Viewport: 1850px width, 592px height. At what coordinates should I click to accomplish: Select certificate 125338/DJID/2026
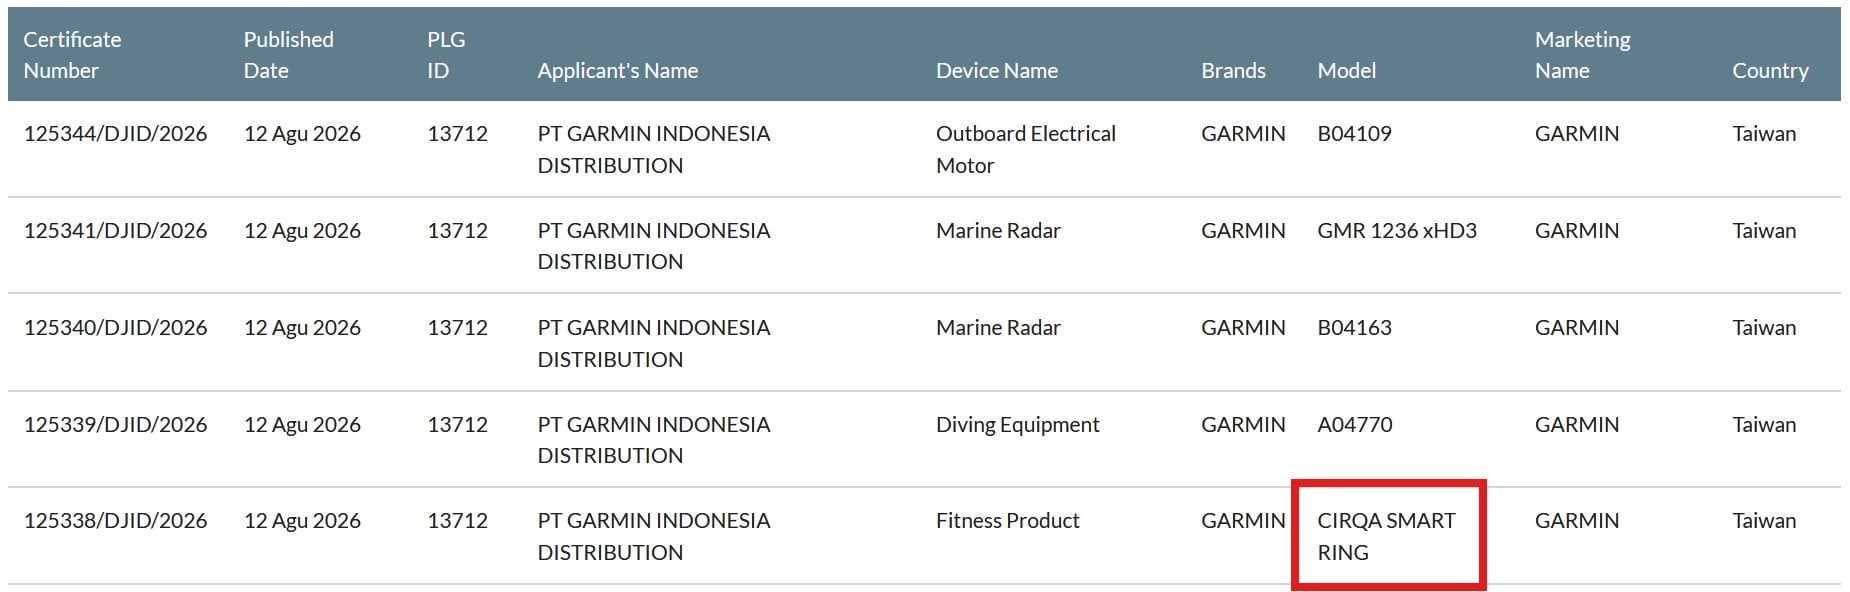115,521
